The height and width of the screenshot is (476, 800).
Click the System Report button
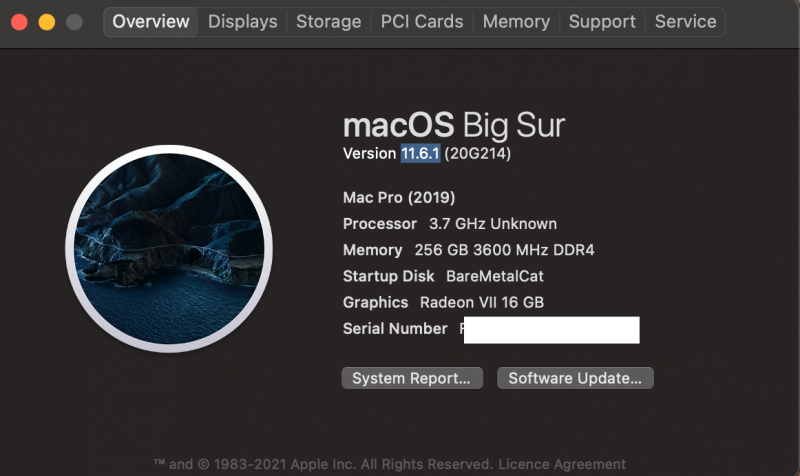pos(411,378)
